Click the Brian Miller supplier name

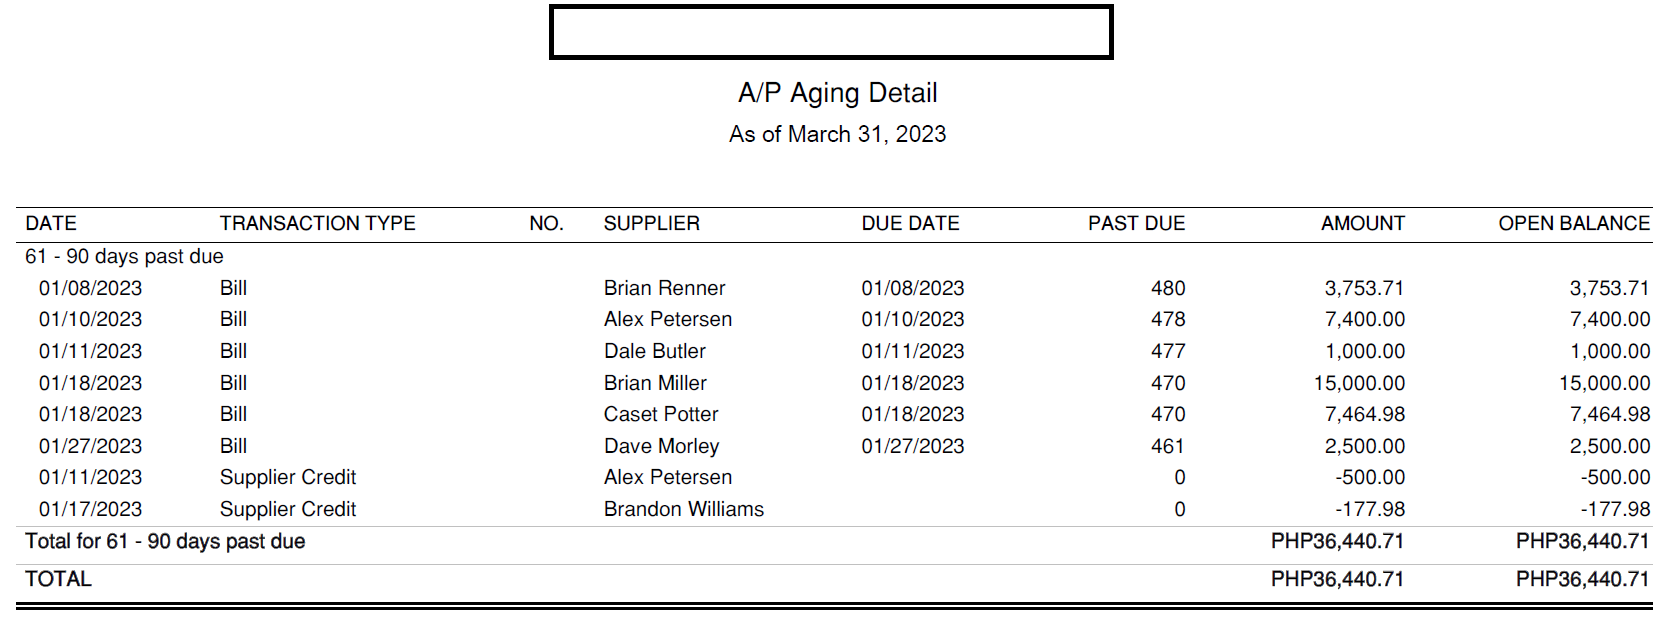(655, 383)
